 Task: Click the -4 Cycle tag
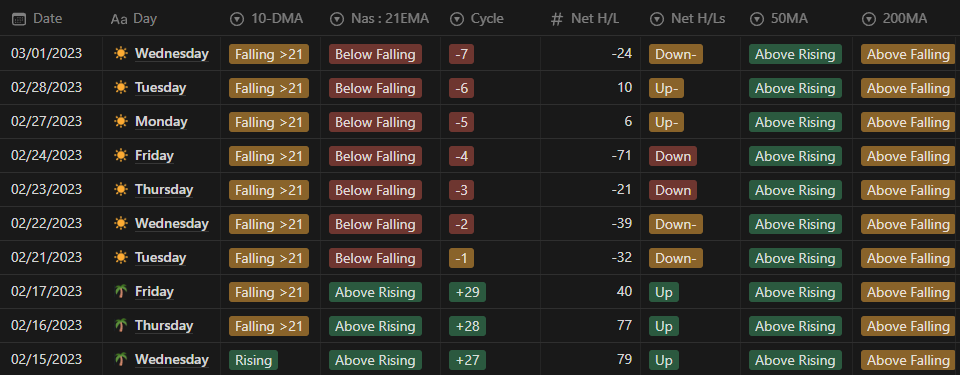point(461,156)
